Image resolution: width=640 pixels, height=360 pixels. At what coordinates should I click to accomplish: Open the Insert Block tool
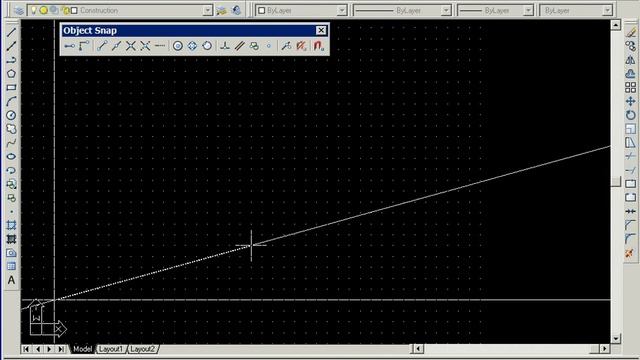click(x=11, y=184)
